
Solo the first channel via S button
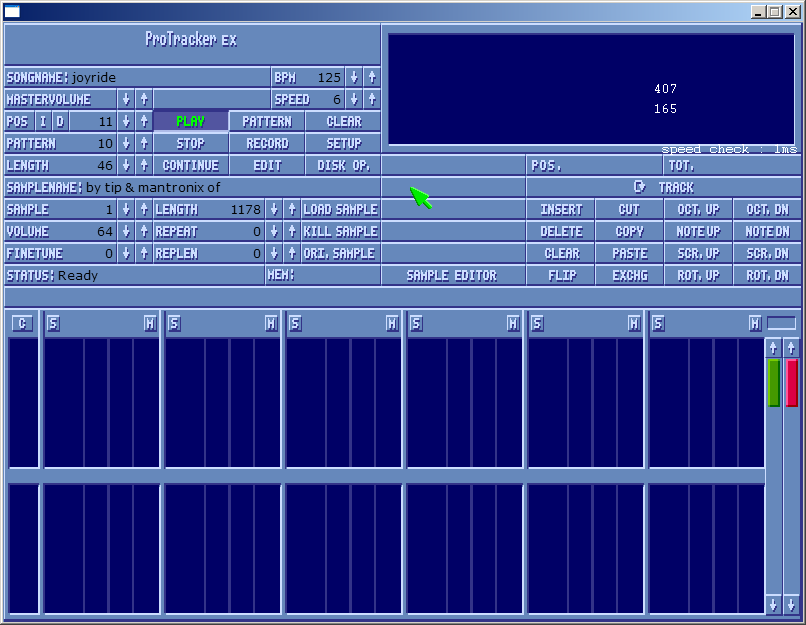[53, 323]
